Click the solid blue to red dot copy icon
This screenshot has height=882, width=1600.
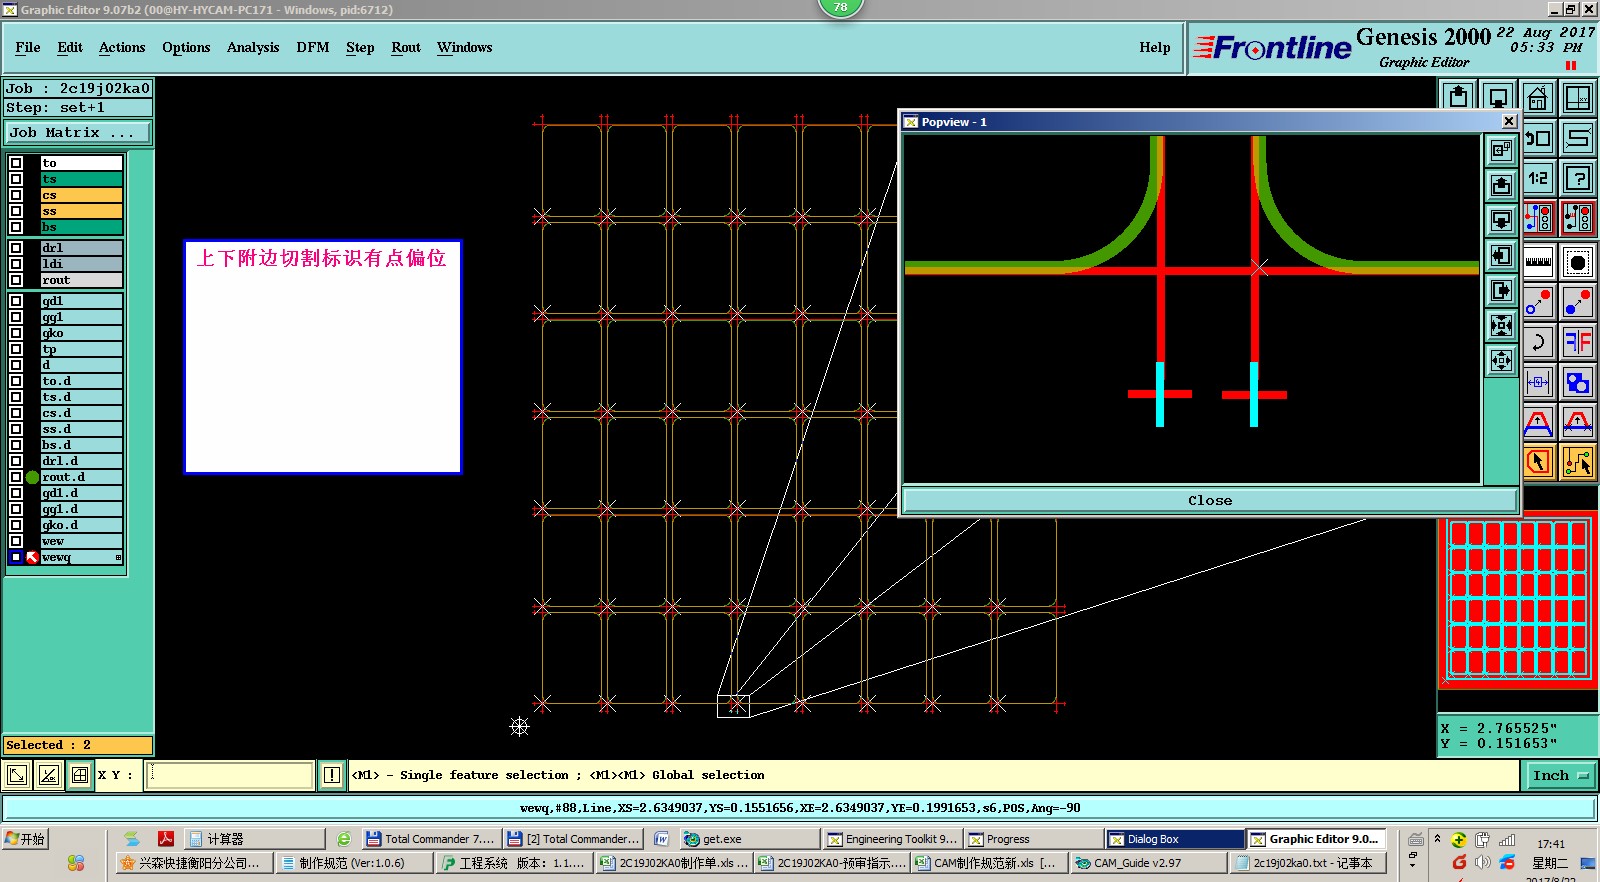[1578, 302]
